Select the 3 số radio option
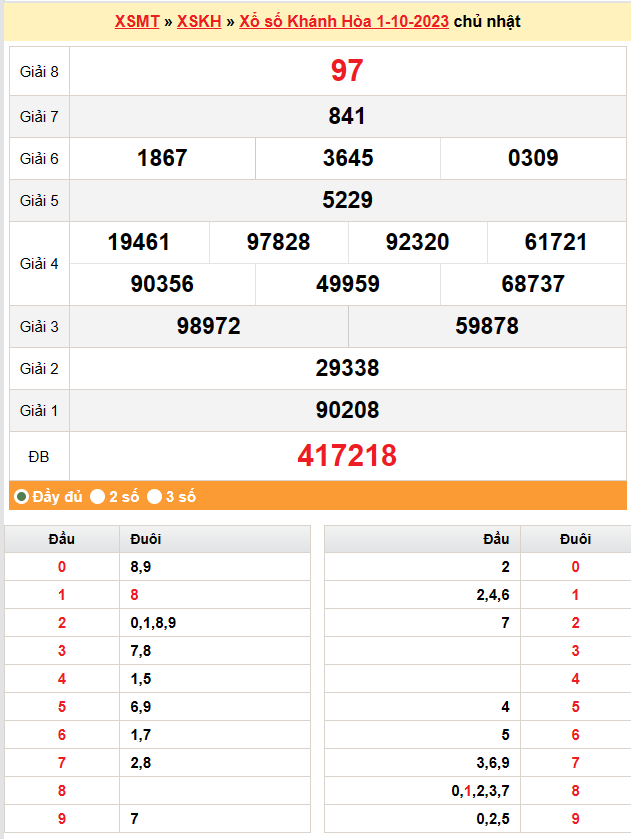The image size is (631, 839). click(155, 496)
